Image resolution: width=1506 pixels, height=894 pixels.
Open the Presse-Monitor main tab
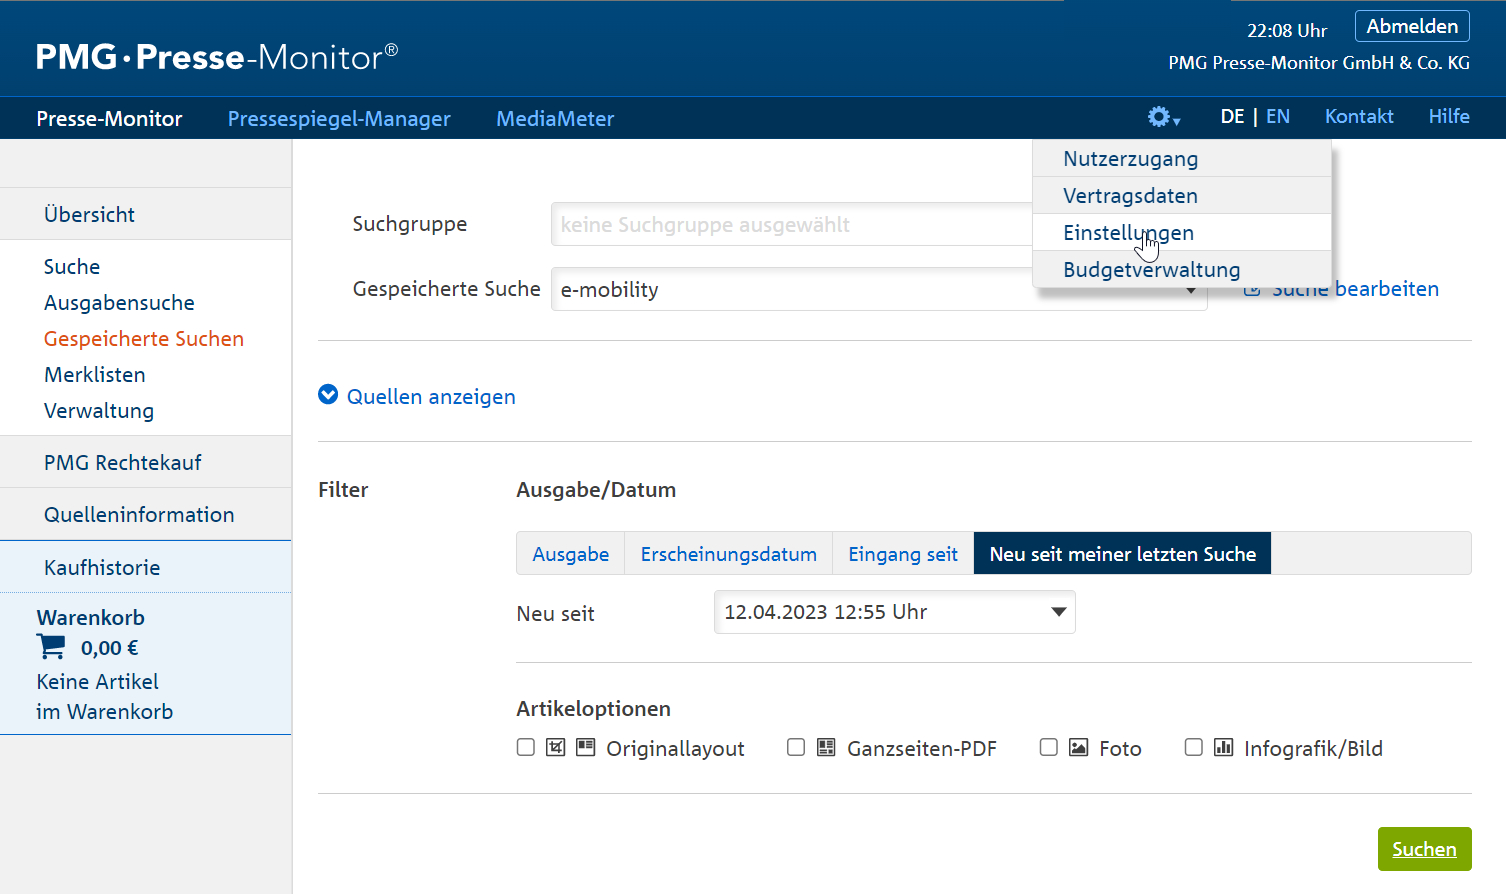109,118
